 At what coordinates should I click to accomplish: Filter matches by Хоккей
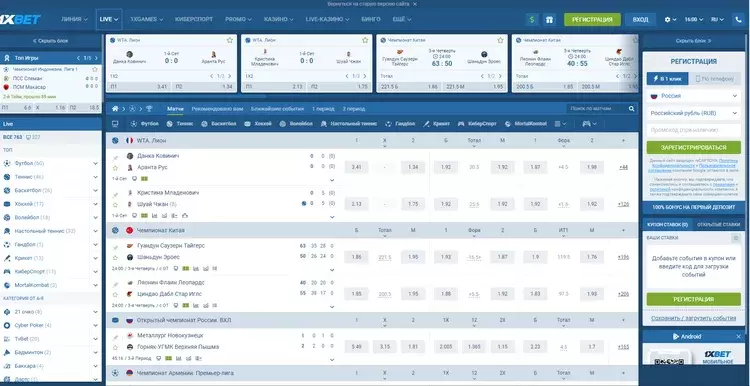click(258, 123)
